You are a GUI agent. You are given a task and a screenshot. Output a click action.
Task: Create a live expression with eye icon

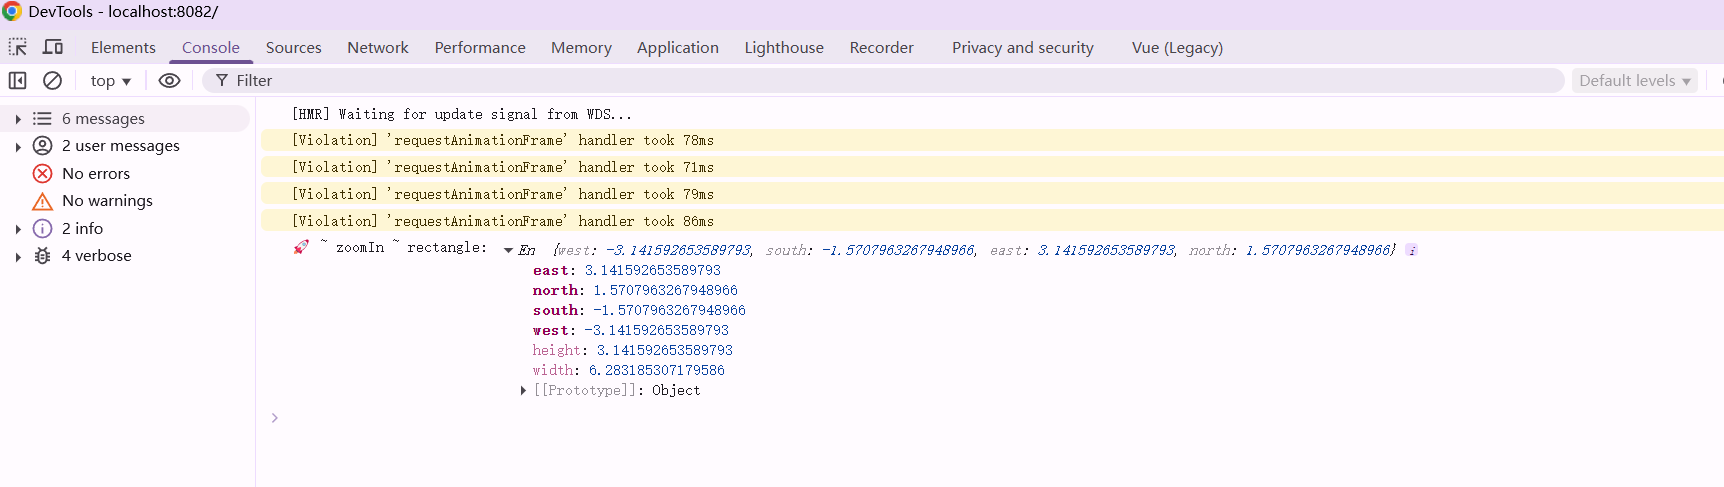coord(170,80)
